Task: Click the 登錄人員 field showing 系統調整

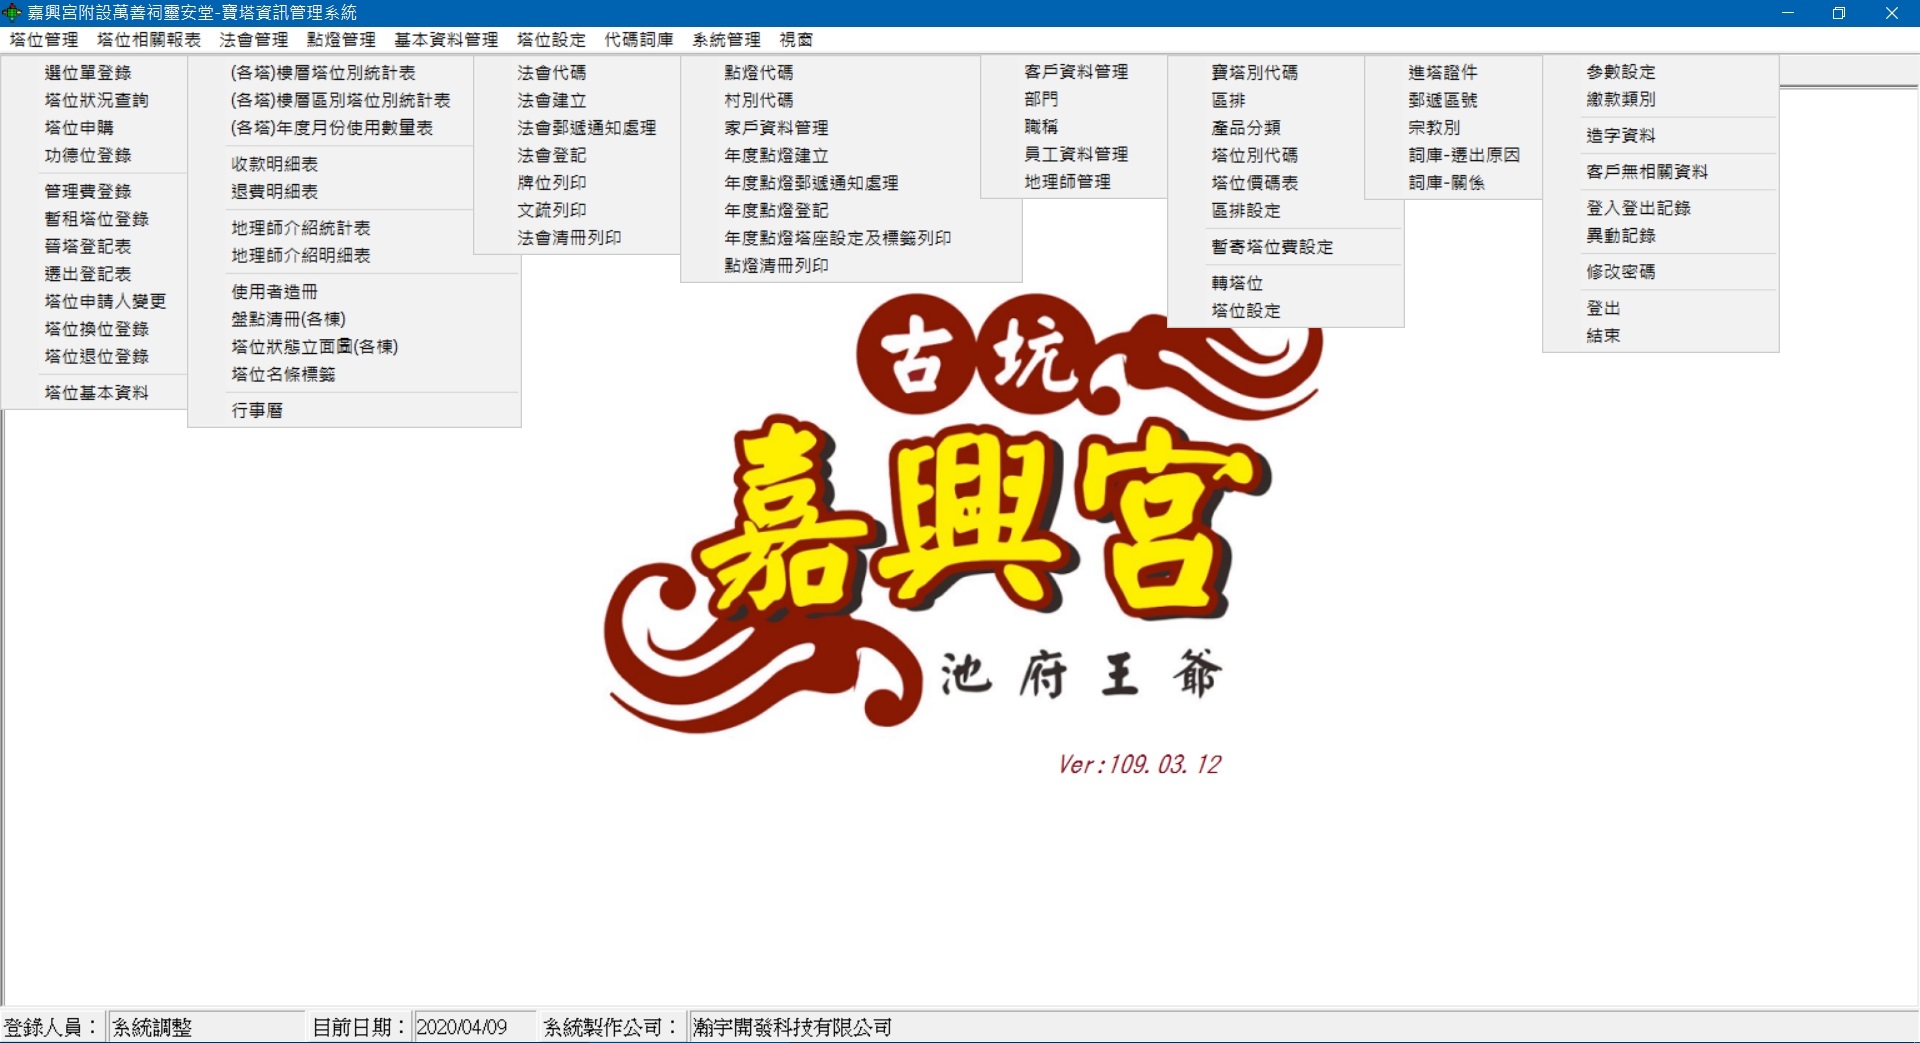Action: coord(205,1027)
